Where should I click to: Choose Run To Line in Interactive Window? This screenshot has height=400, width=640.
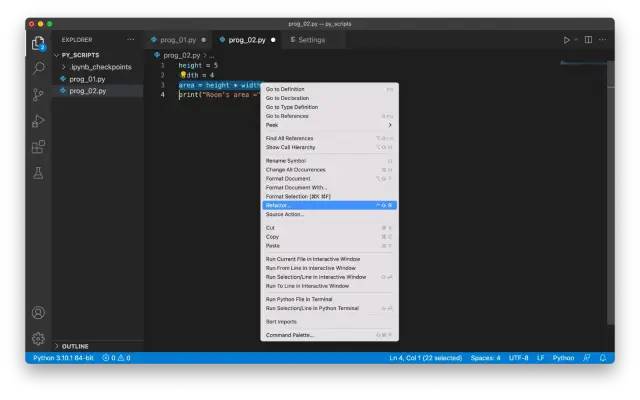tap(329, 286)
